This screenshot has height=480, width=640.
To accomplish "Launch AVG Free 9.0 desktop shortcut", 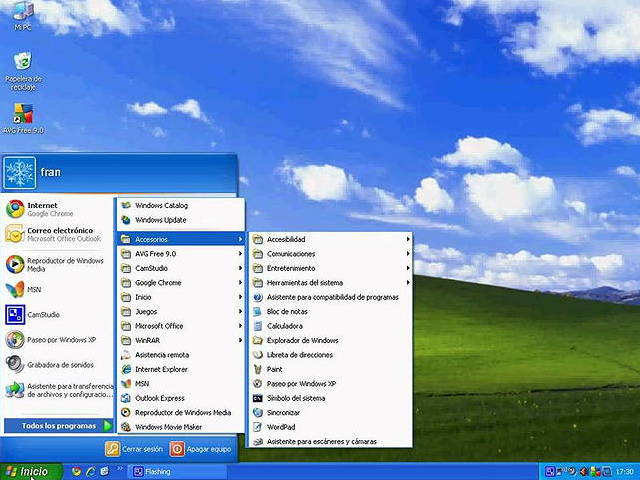I will 23,119.
